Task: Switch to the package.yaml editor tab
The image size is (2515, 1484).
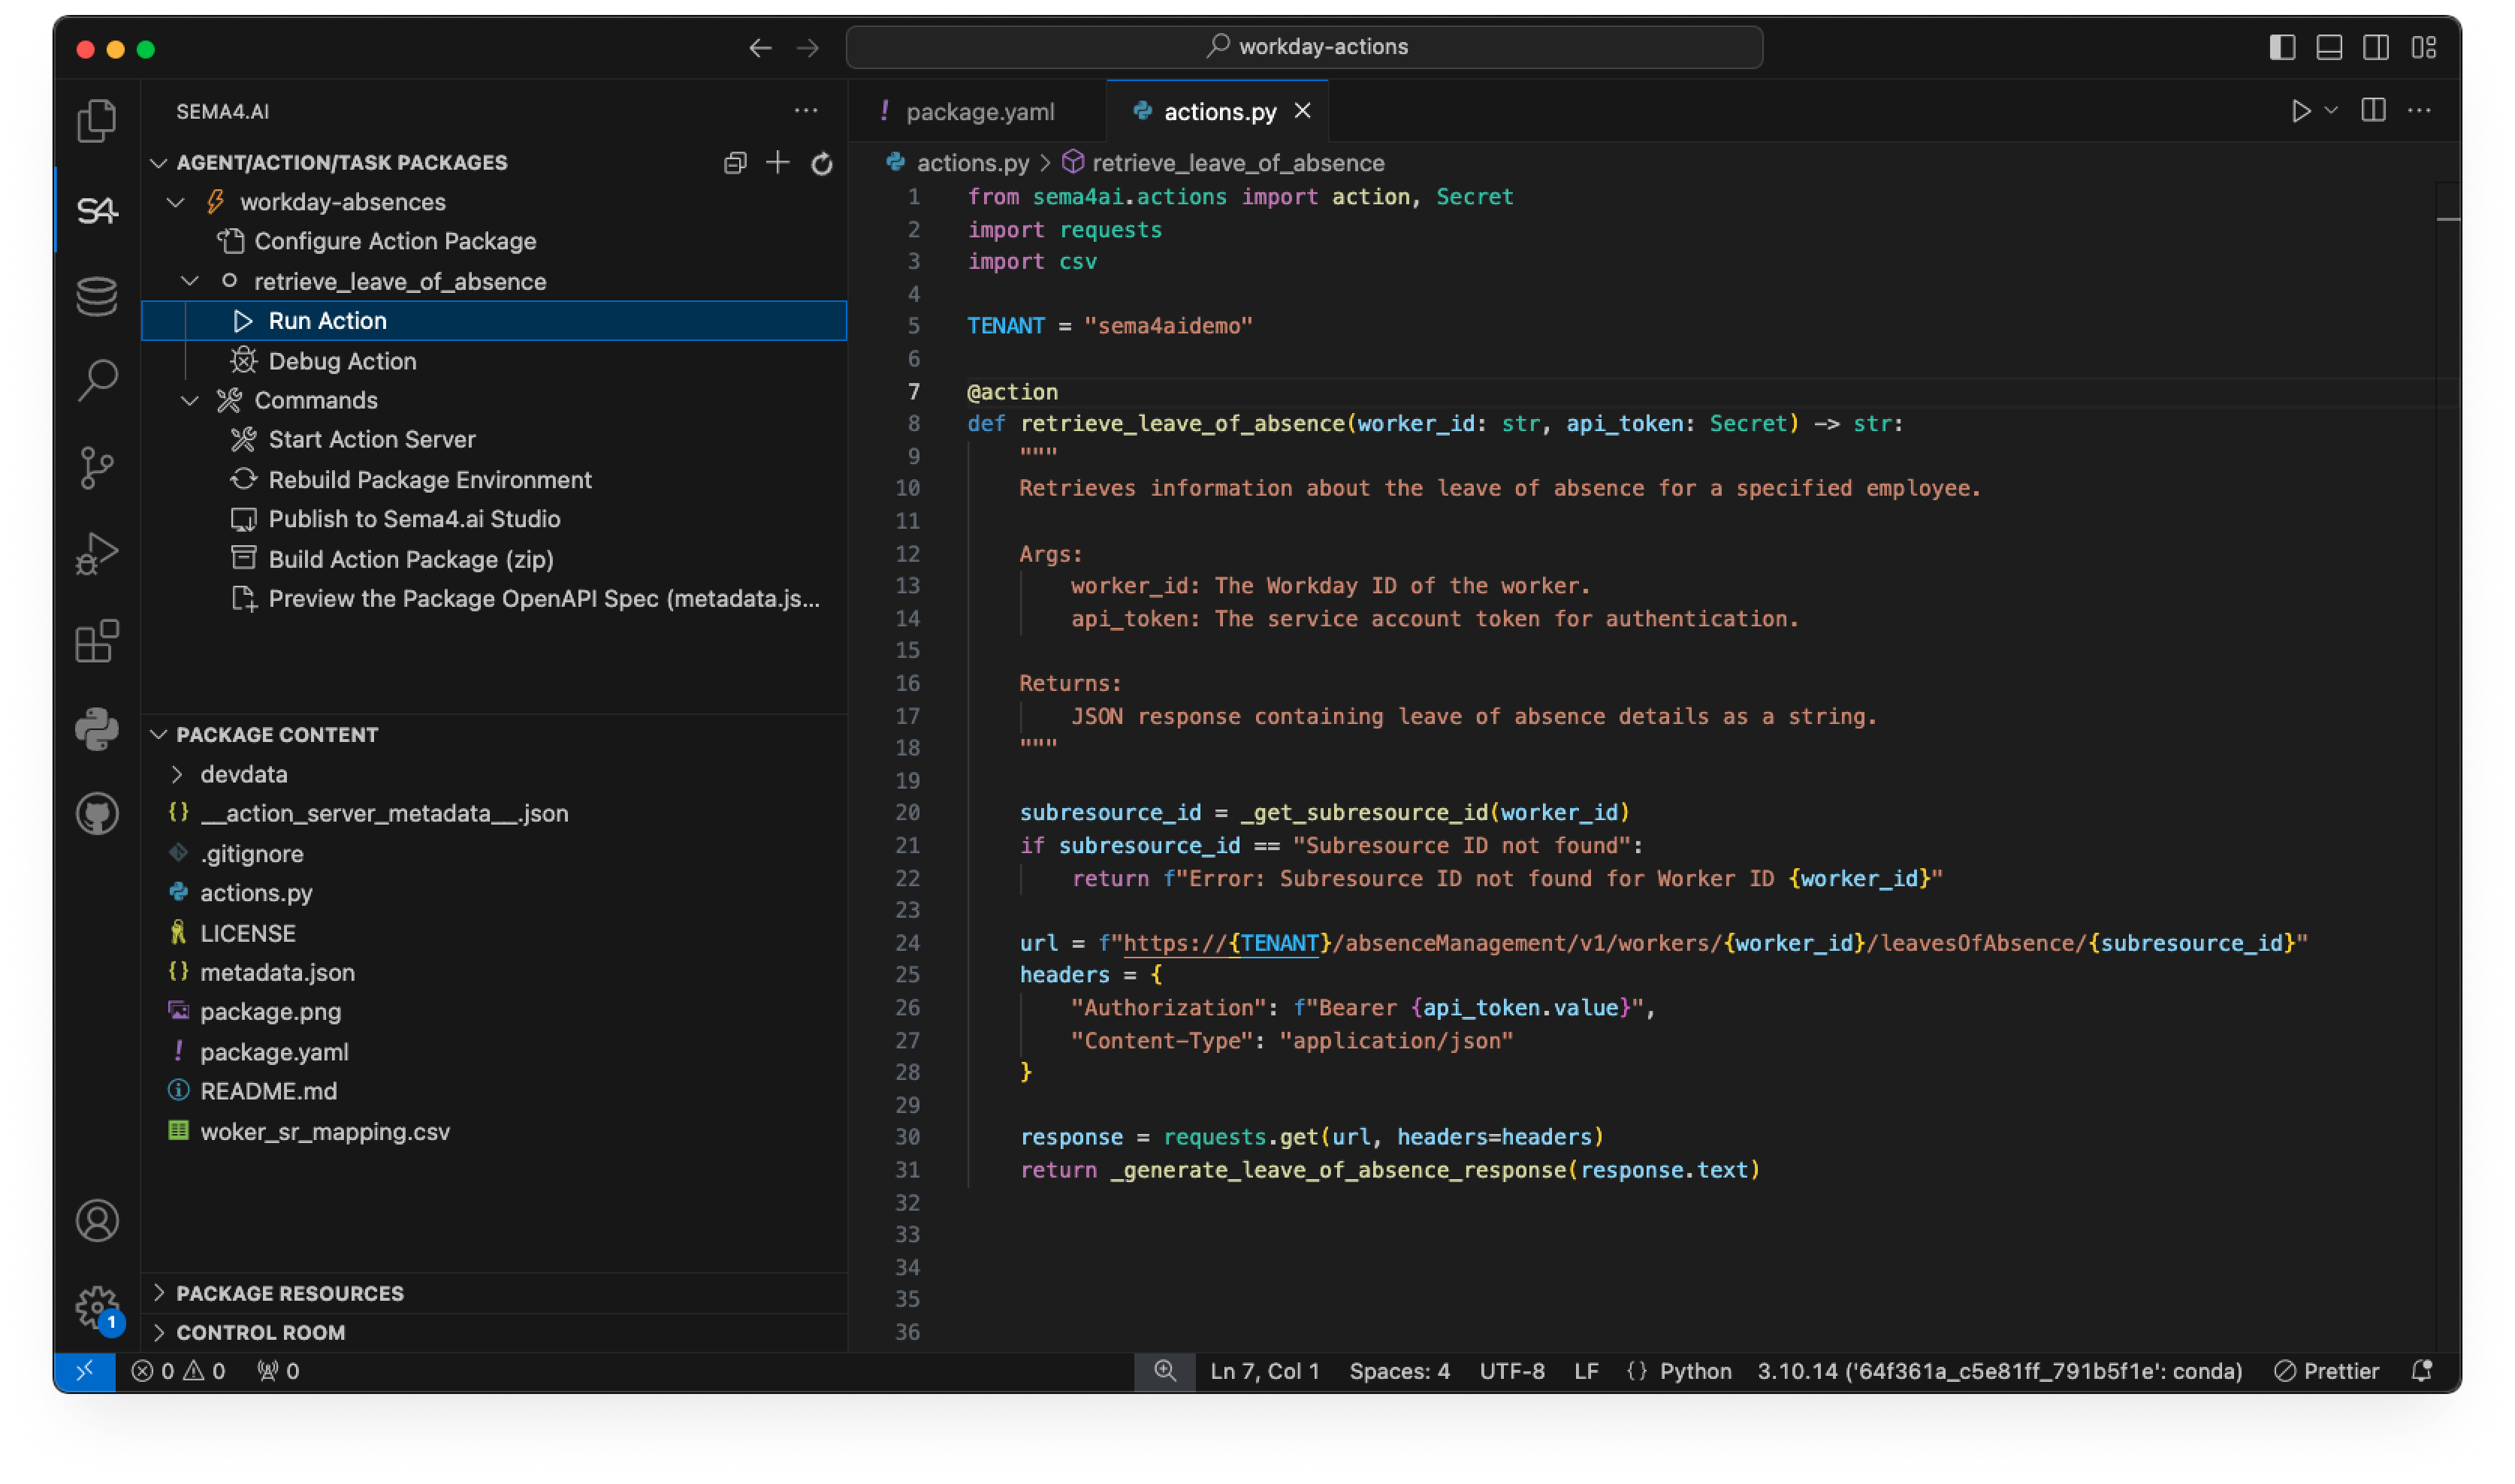Action: pos(977,112)
